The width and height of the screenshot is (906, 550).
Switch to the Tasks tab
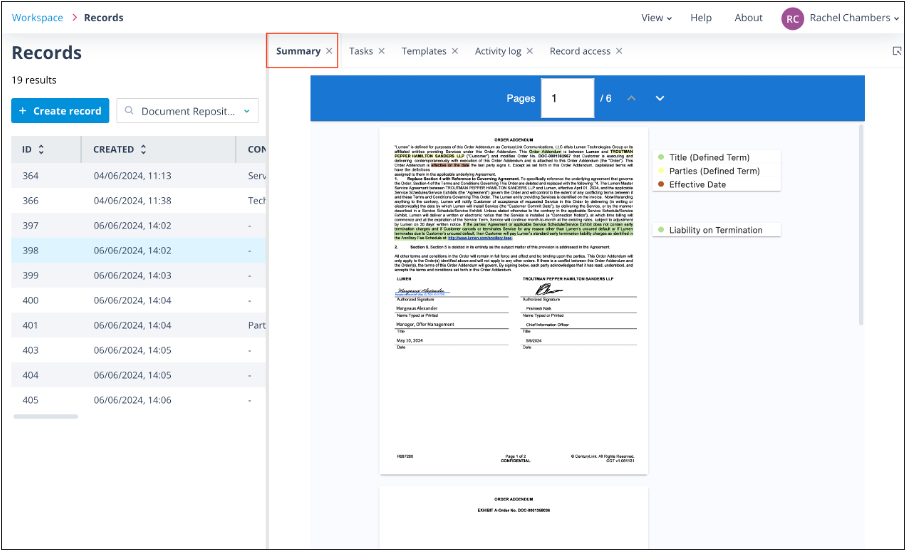(361, 51)
